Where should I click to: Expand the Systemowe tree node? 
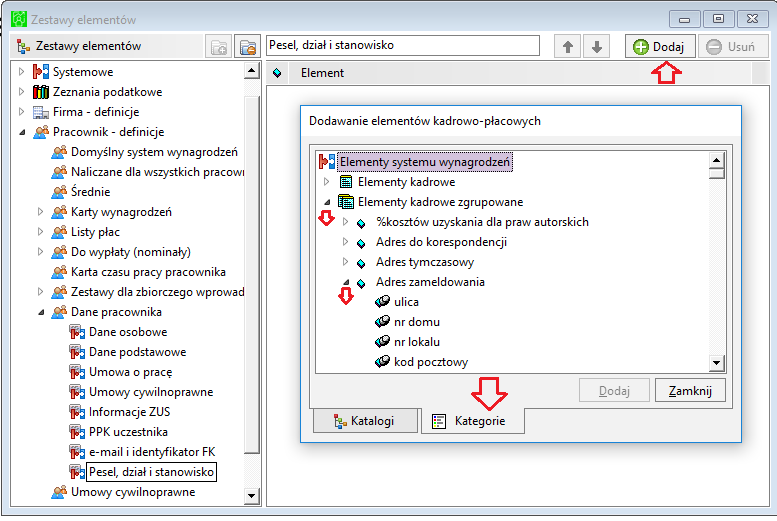pos(21,72)
